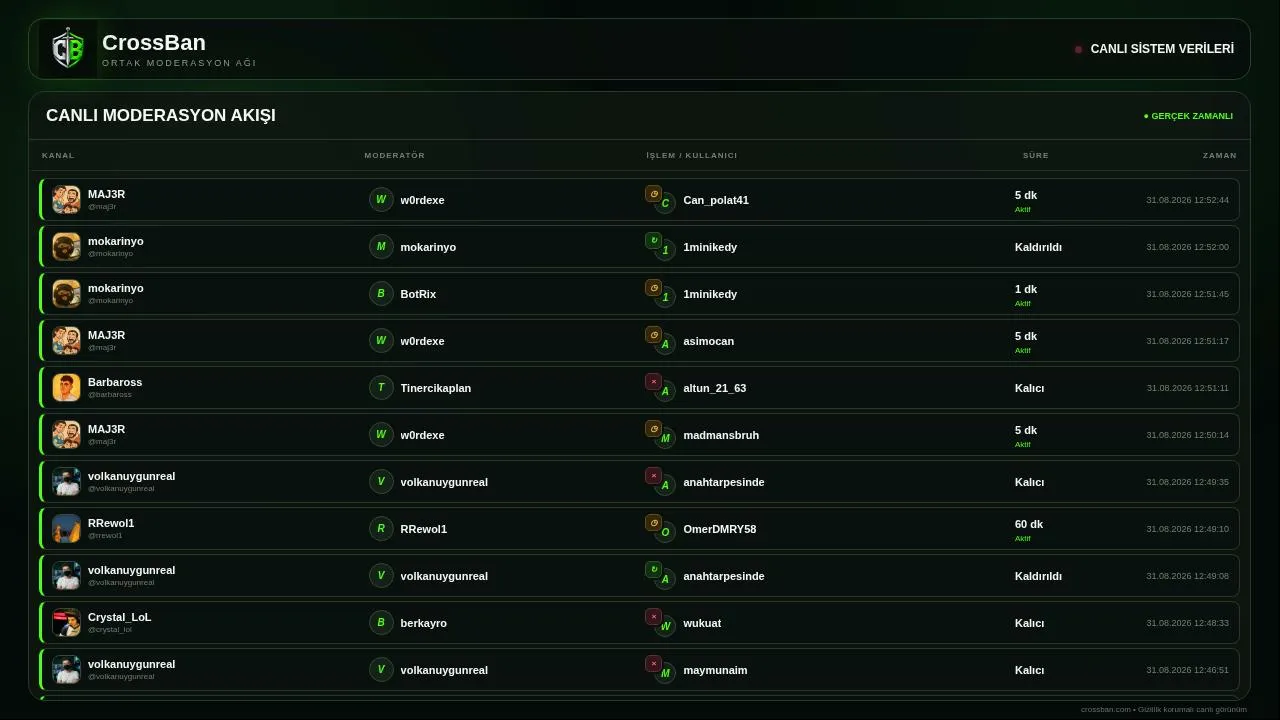Click the red ban icon next to wukuat
This screenshot has height=720, width=1280.
click(653, 617)
